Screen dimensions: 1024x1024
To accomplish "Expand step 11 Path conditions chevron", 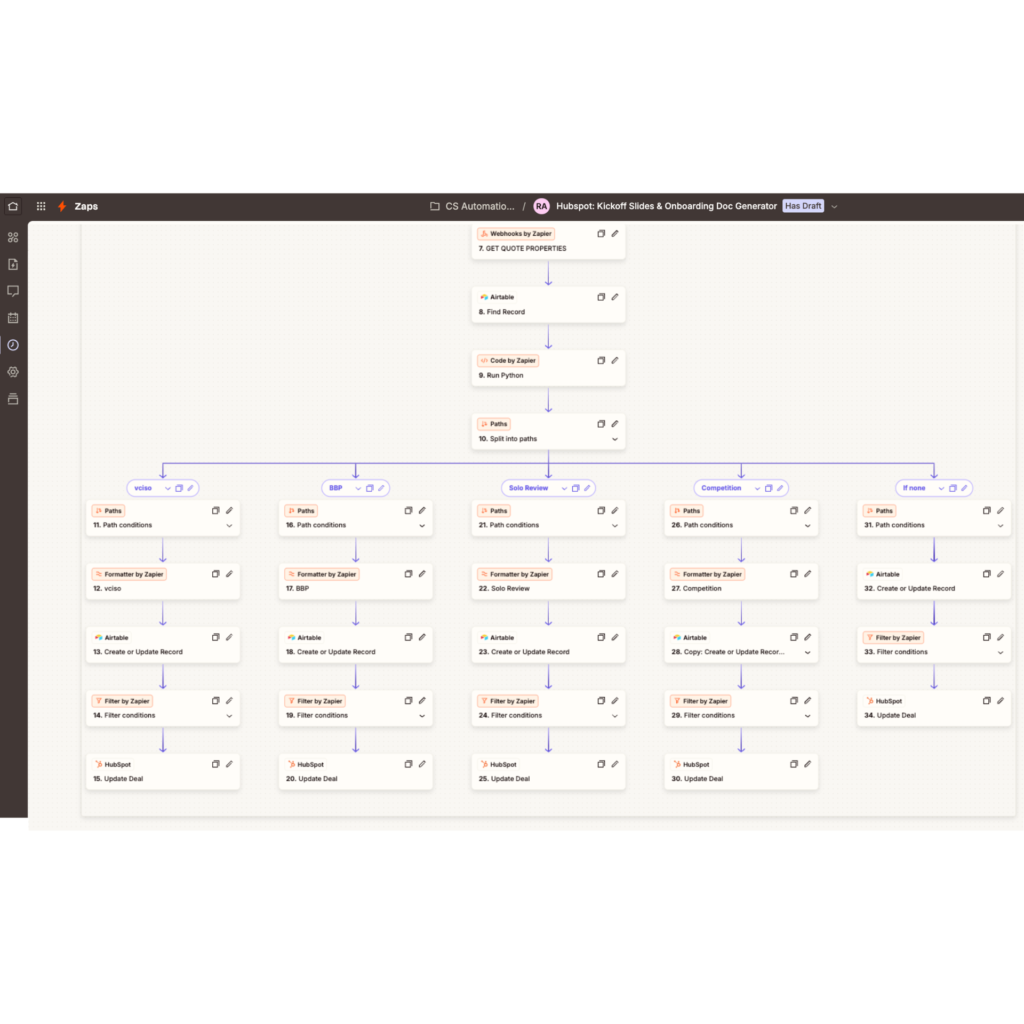I will pyautogui.click(x=229, y=525).
